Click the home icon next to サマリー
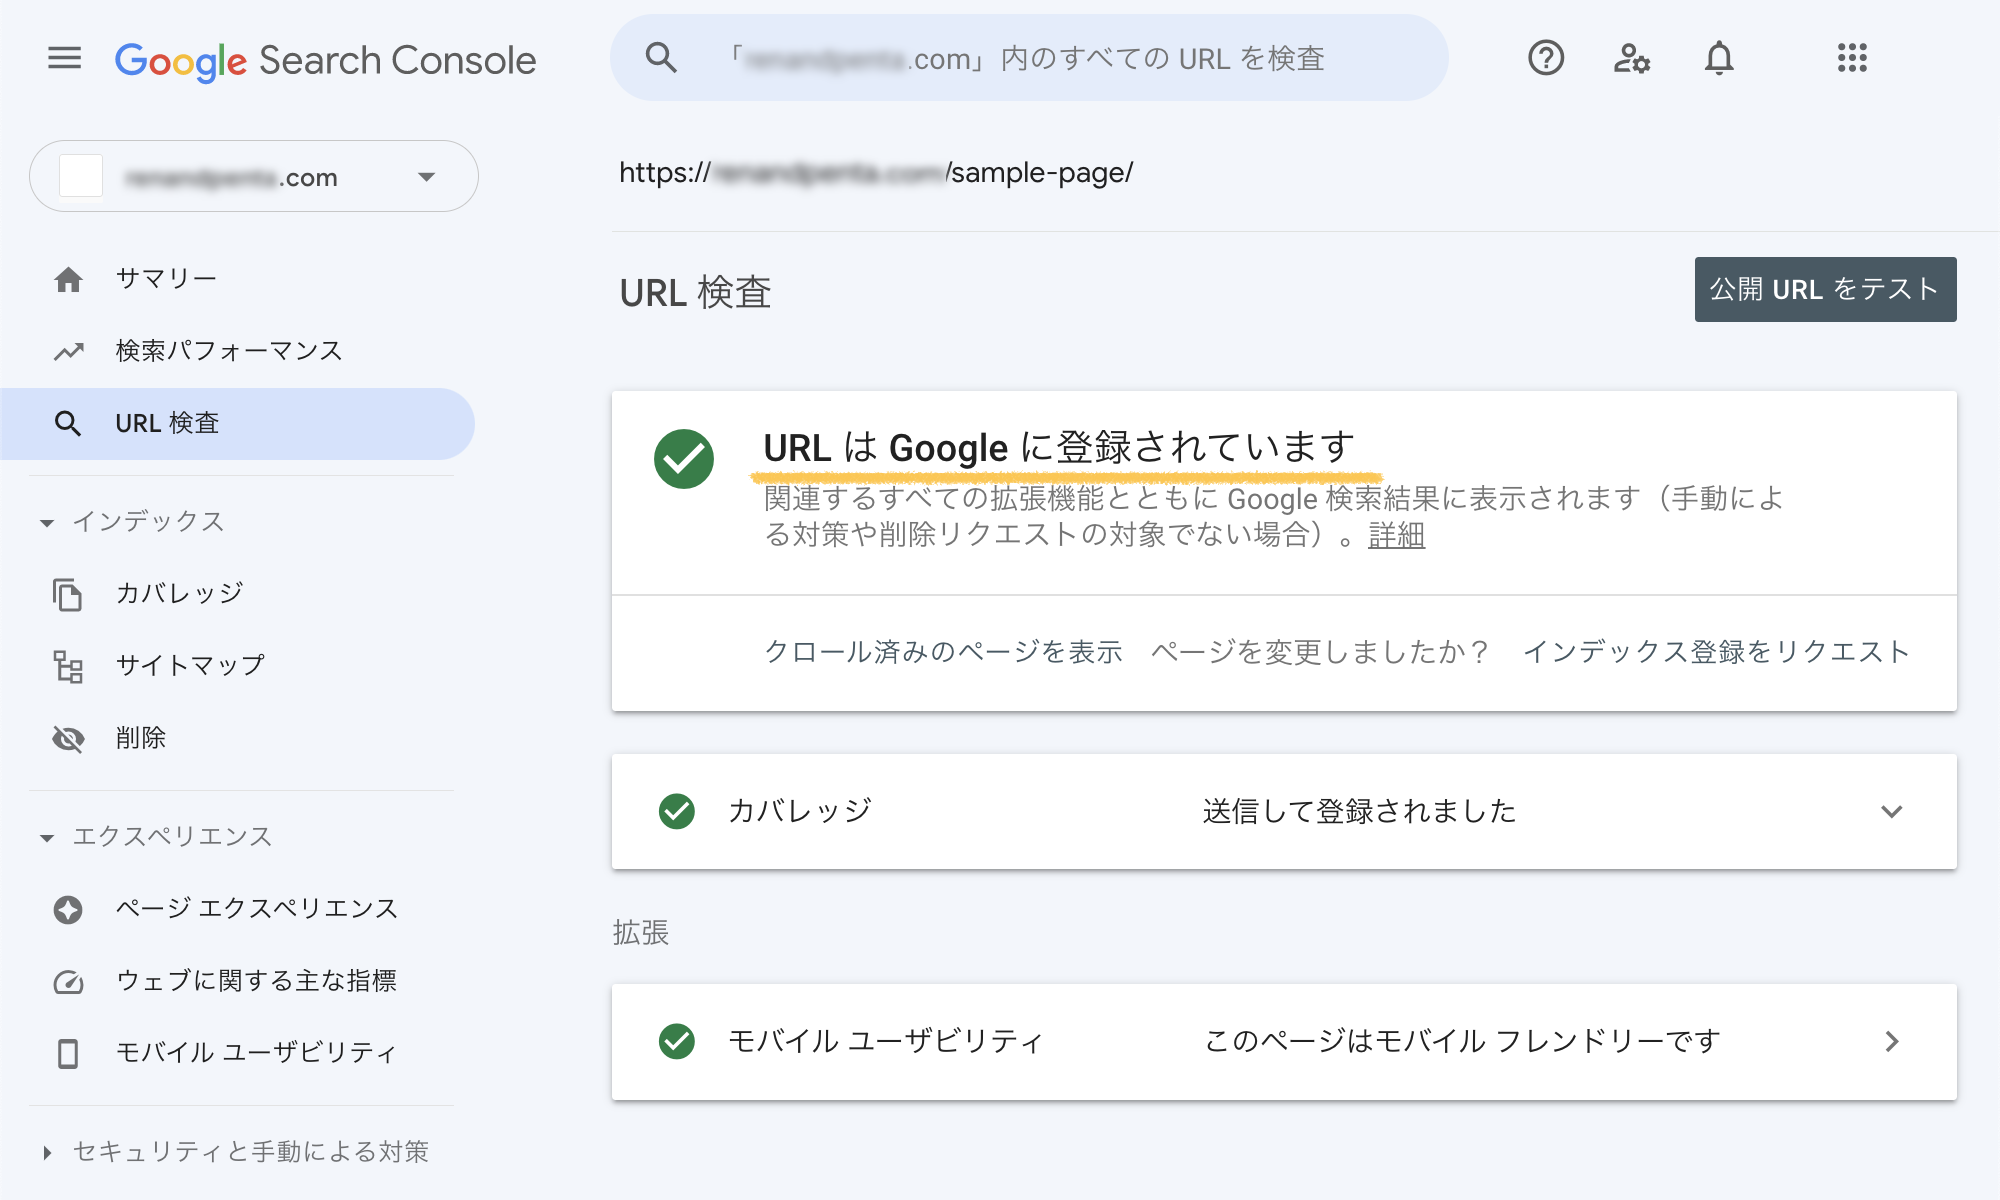The width and height of the screenshot is (2000, 1200). 68,279
